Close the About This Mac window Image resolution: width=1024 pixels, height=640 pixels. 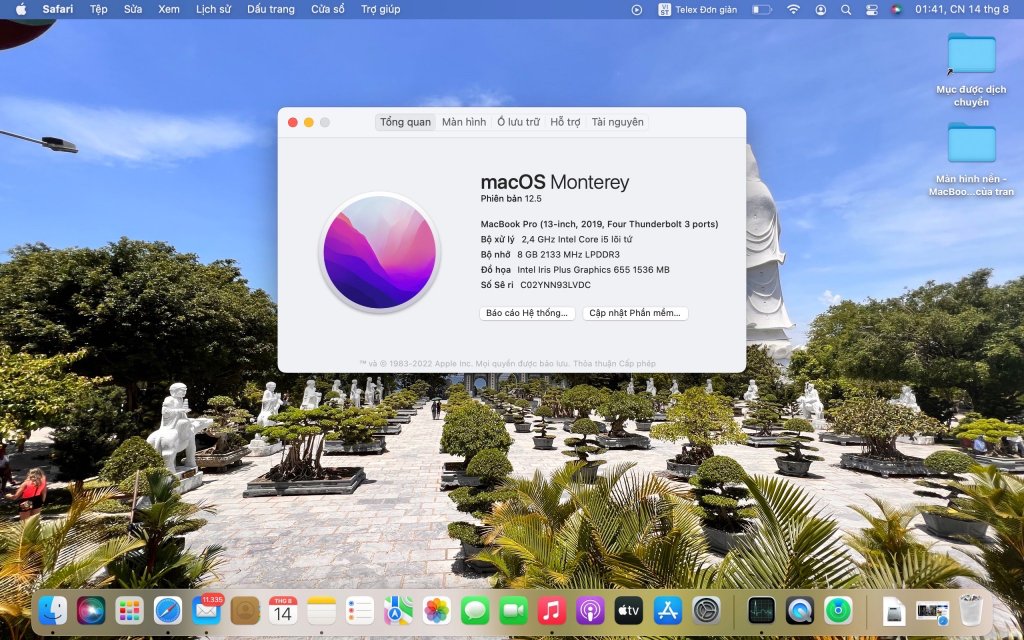pos(293,122)
